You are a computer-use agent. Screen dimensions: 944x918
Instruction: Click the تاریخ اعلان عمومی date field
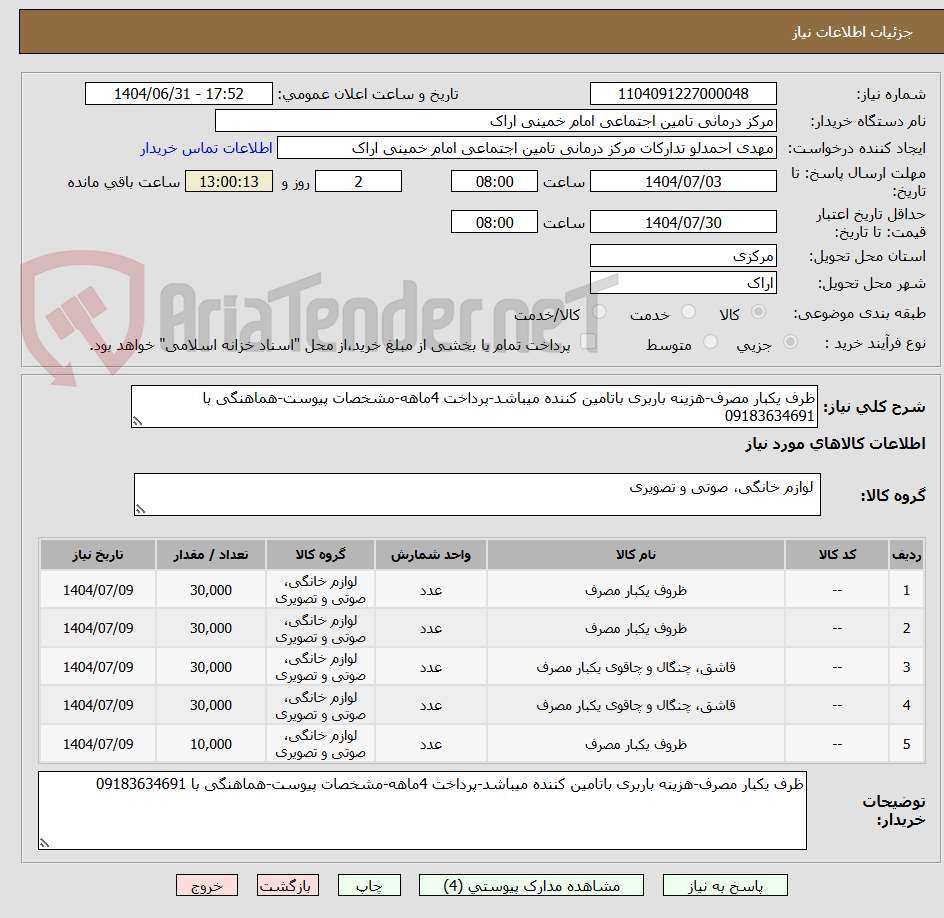pyautogui.click(x=181, y=93)
